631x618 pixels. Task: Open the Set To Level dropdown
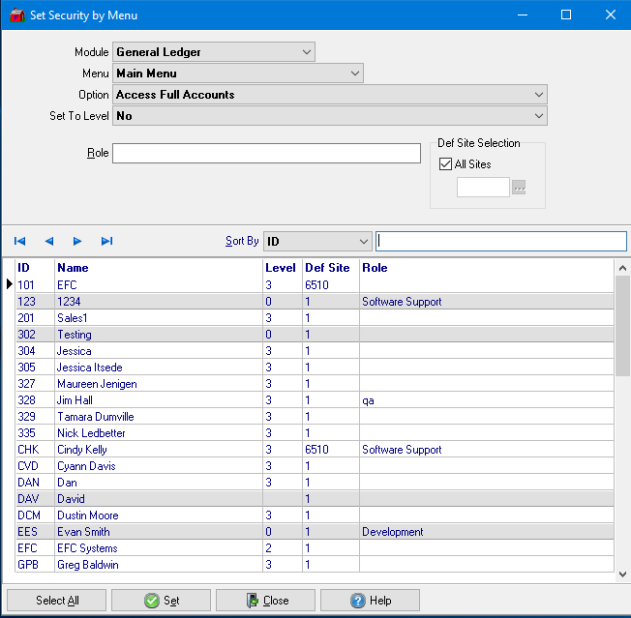(x=539, y=116)
